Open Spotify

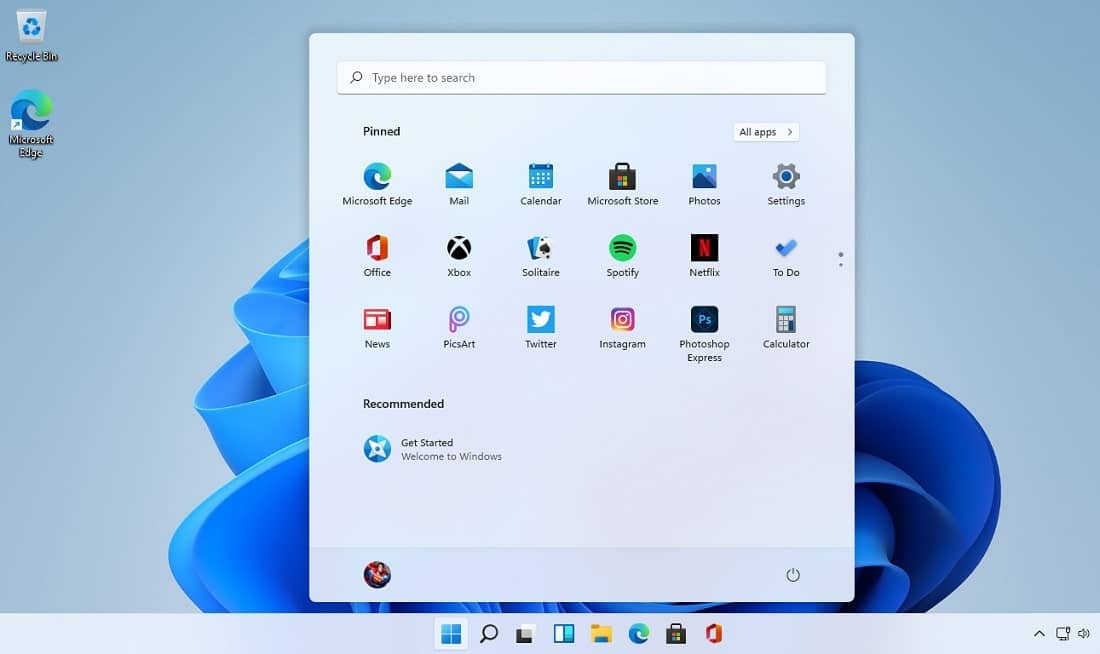(x=622, y=256)
